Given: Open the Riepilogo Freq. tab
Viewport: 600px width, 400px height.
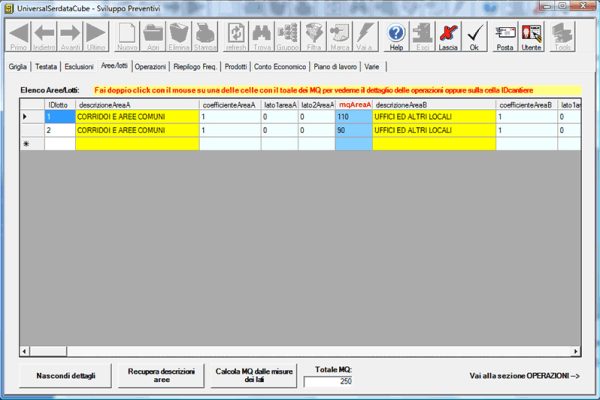Looking at the screenshot, I should pyautogui.click(x=196, y=66).
